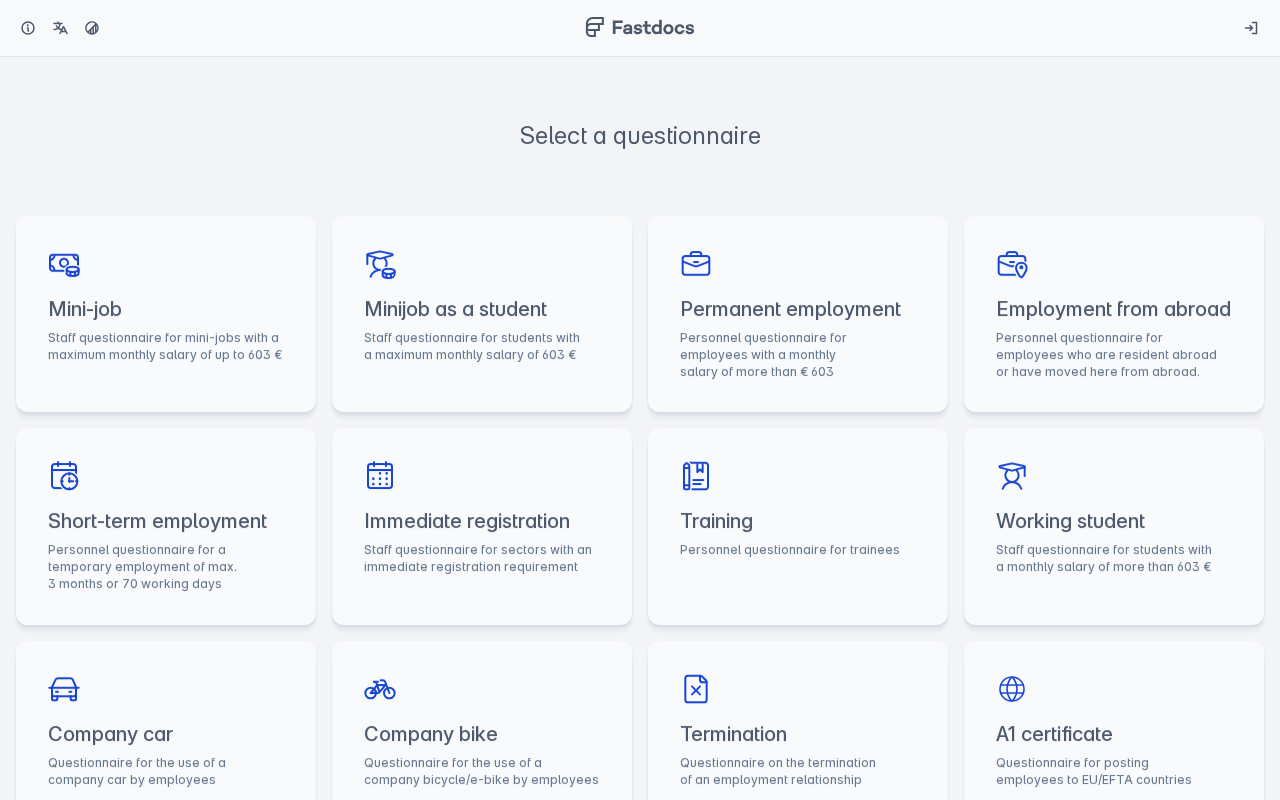Open the Permanent employment questionnaire title
This screenshot has width=1280, height=800.
coord(790,309)
